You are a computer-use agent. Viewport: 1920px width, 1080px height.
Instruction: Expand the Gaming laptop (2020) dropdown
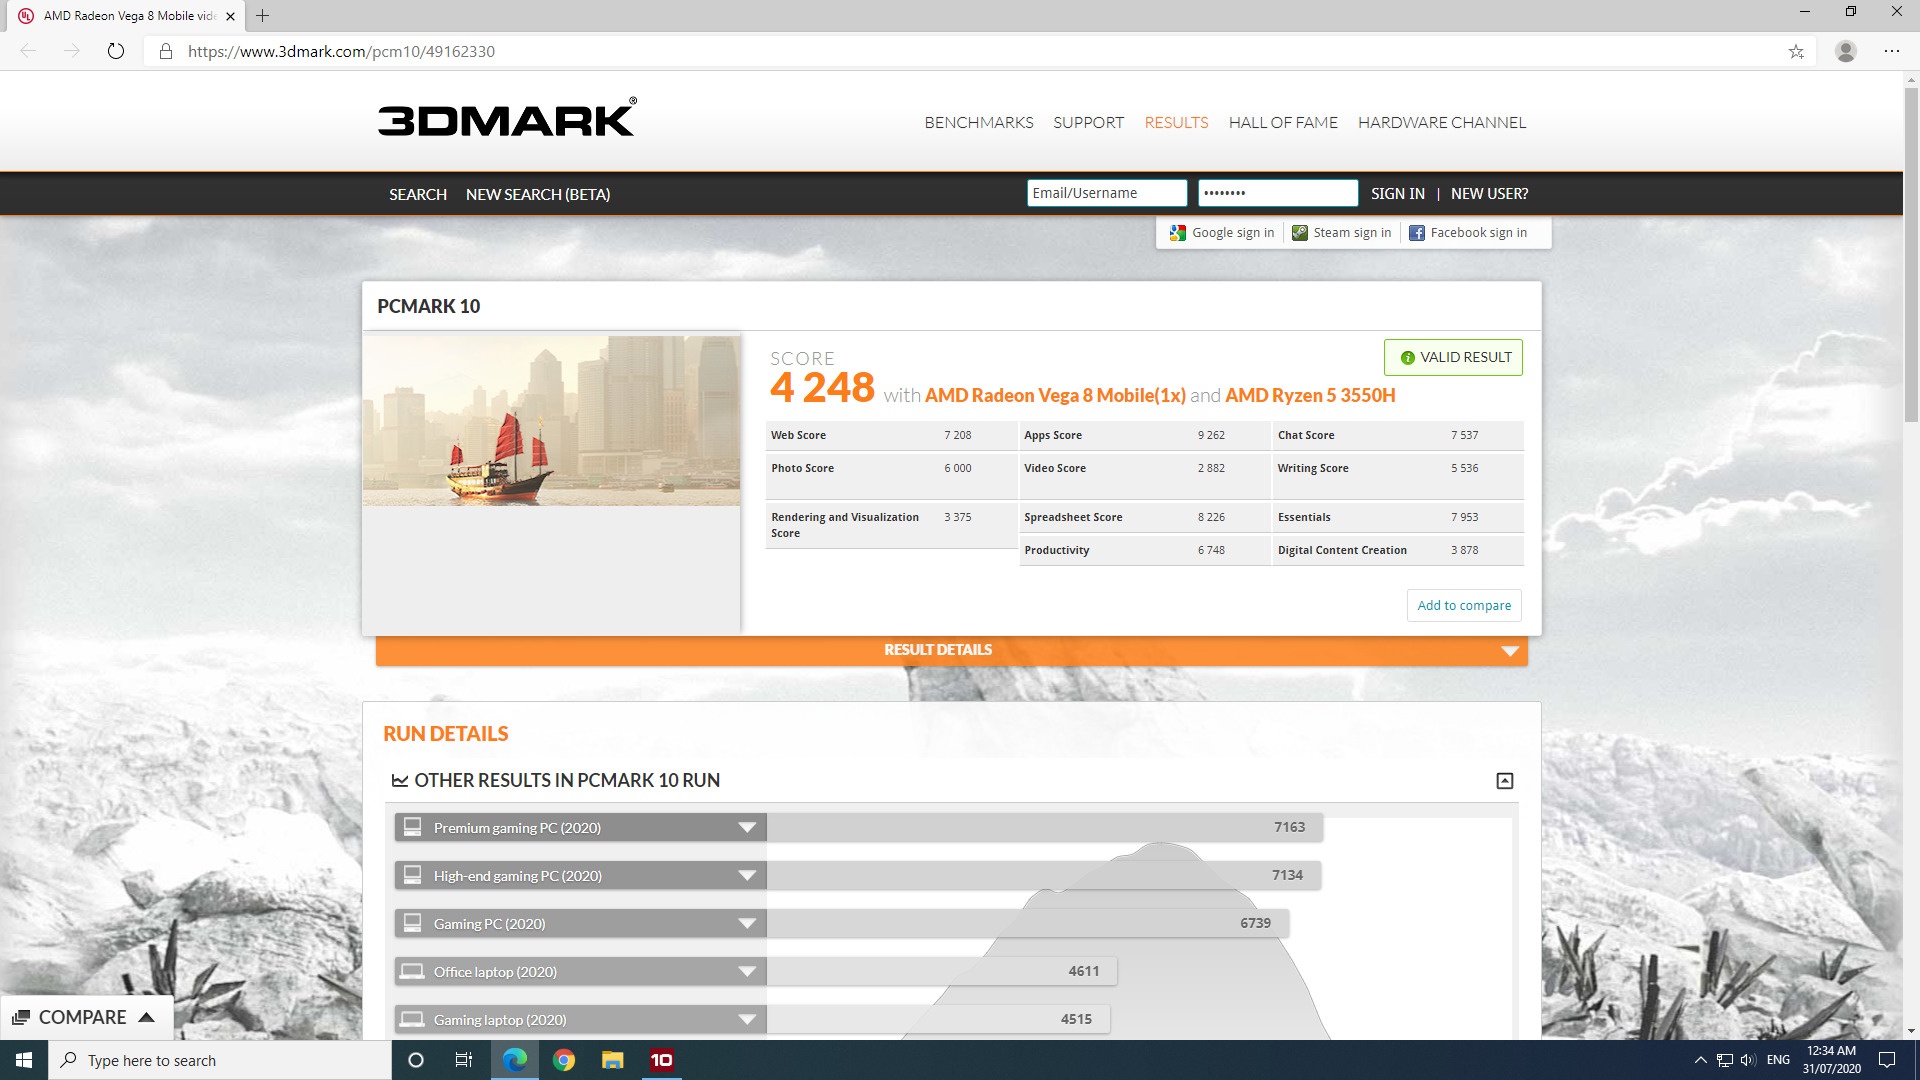point(747,1019)
